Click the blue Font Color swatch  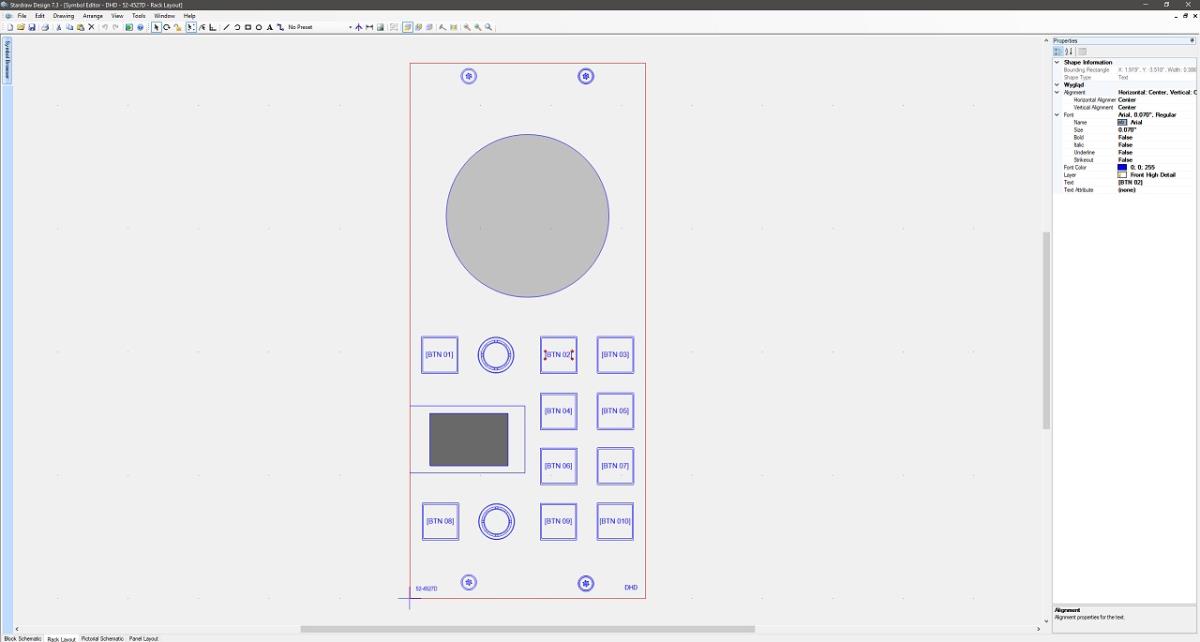click(x=1122, y=167)
